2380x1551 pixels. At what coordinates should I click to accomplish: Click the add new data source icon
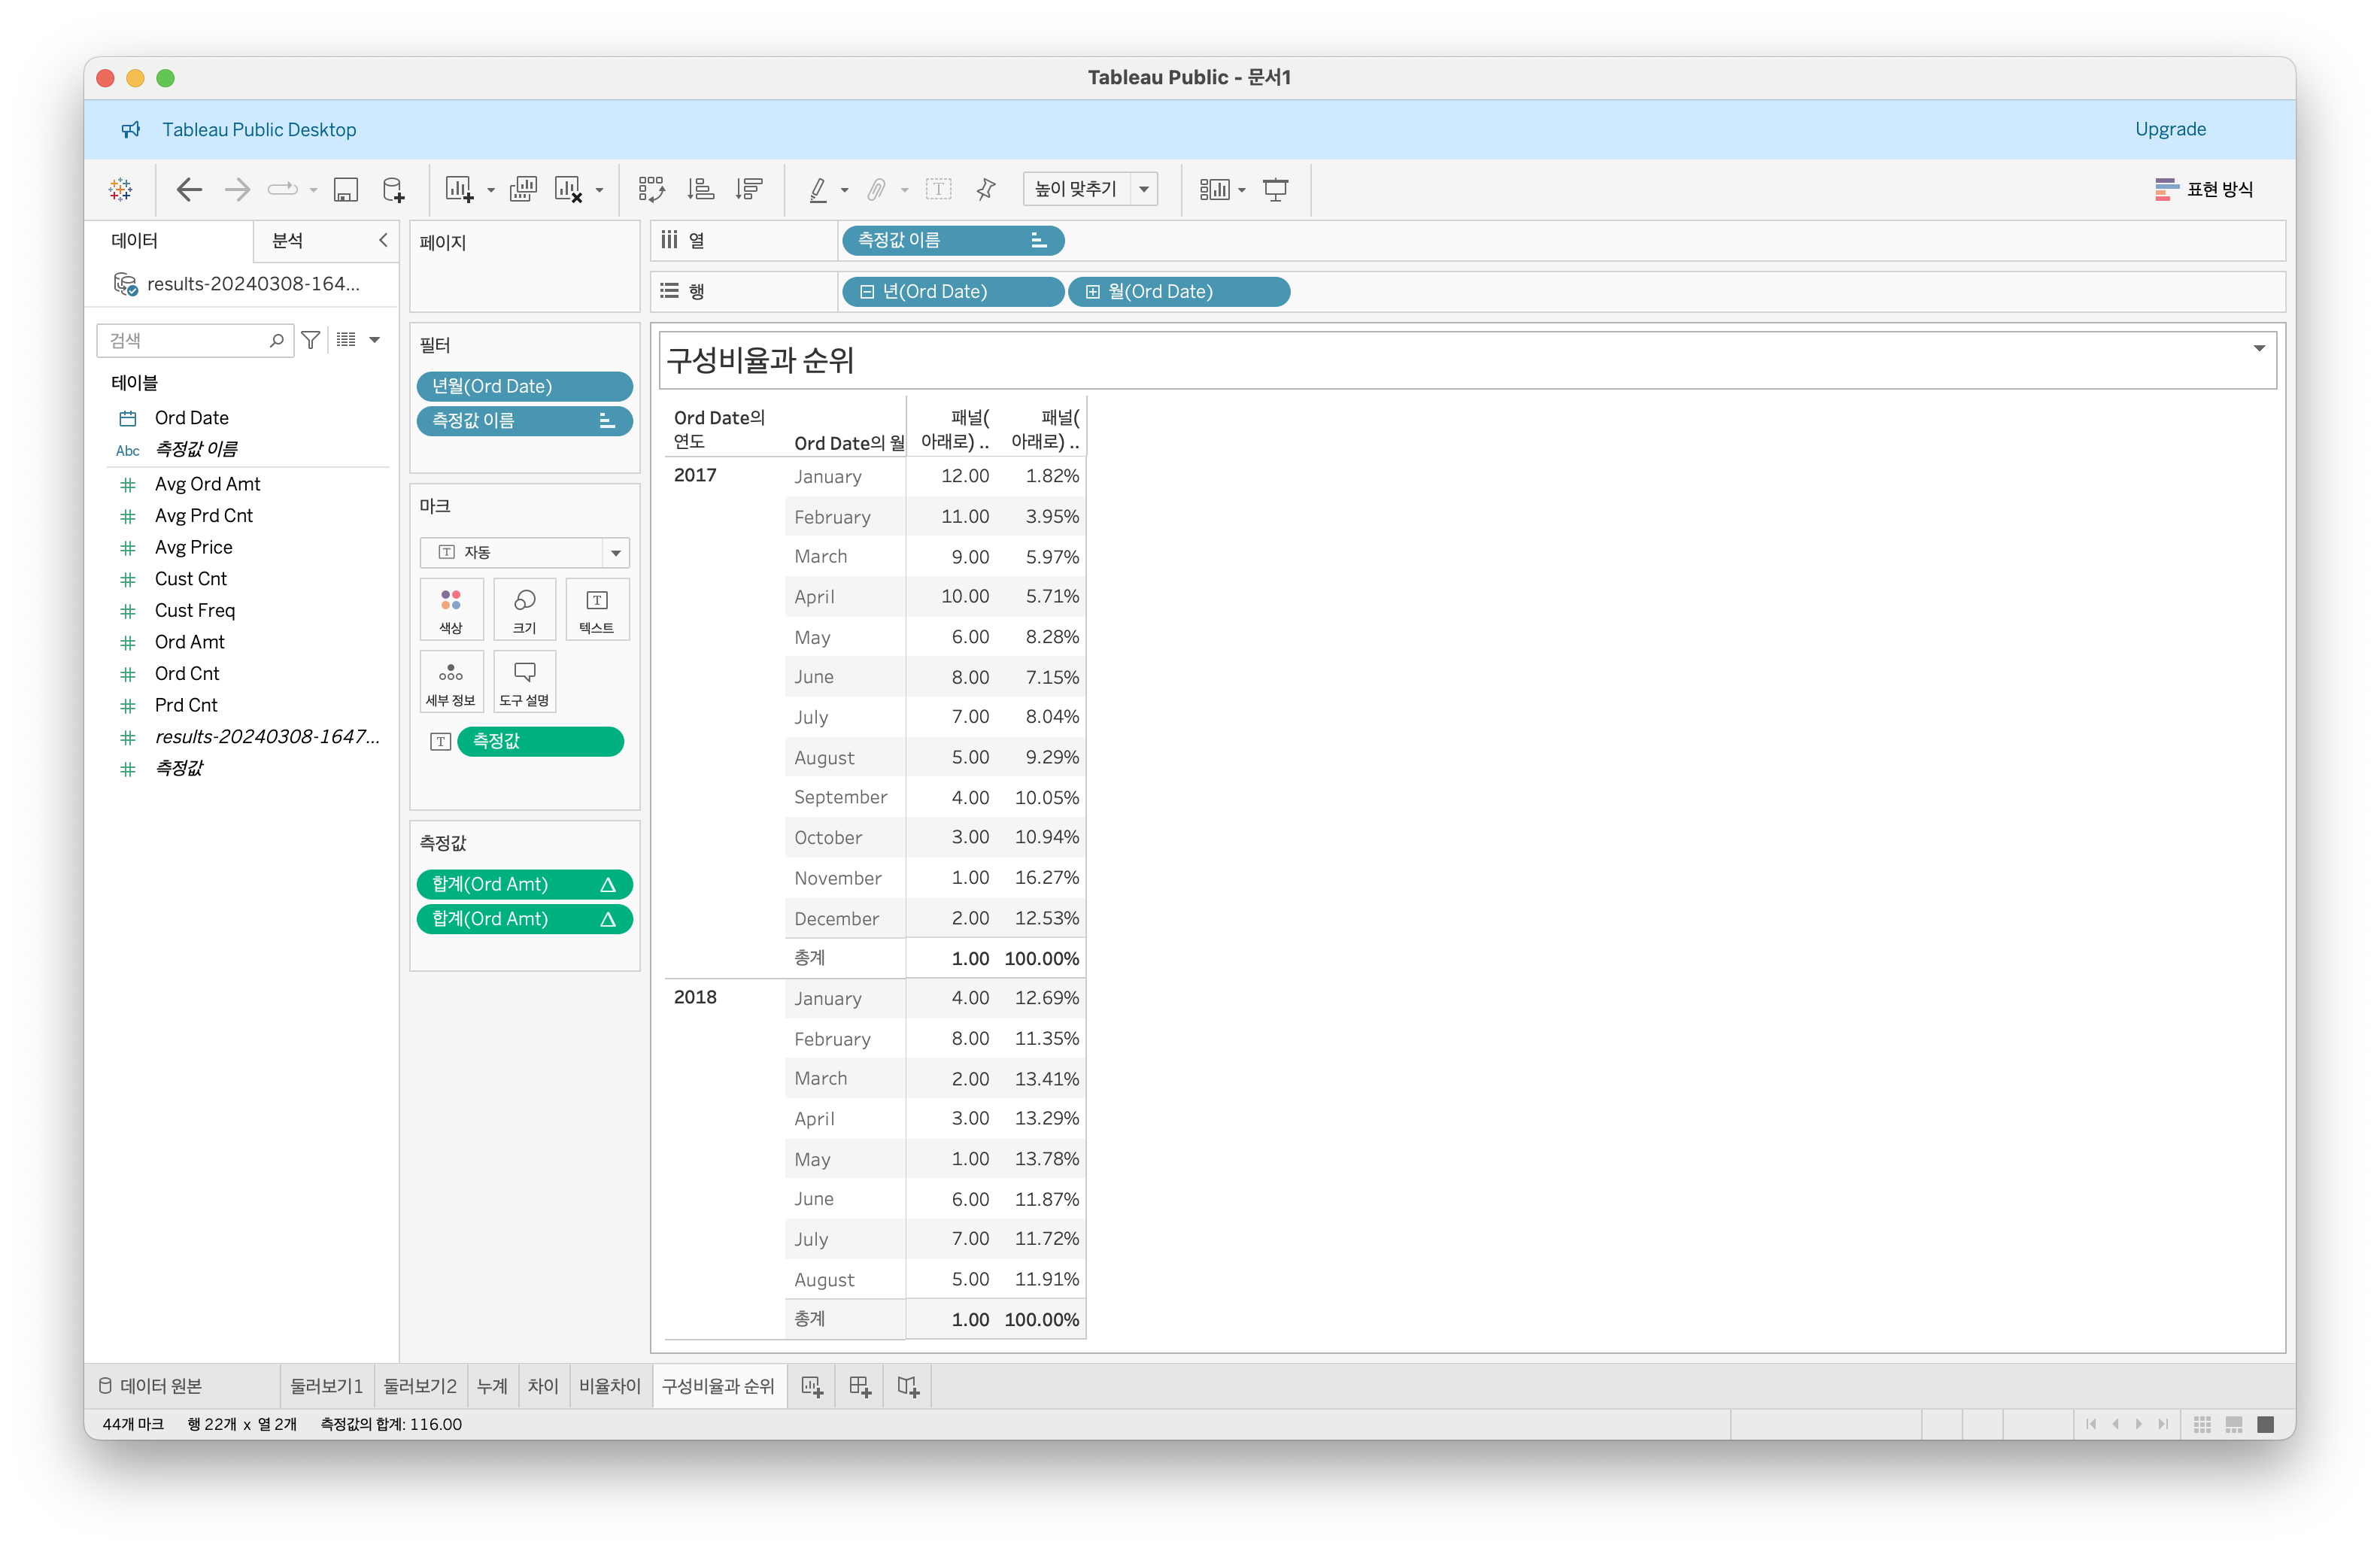click(x=394, y=189)
